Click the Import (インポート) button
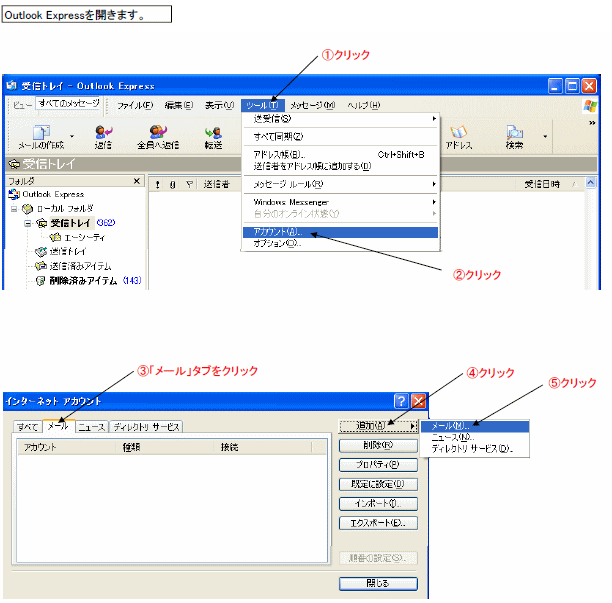 (x=378, y=503)
